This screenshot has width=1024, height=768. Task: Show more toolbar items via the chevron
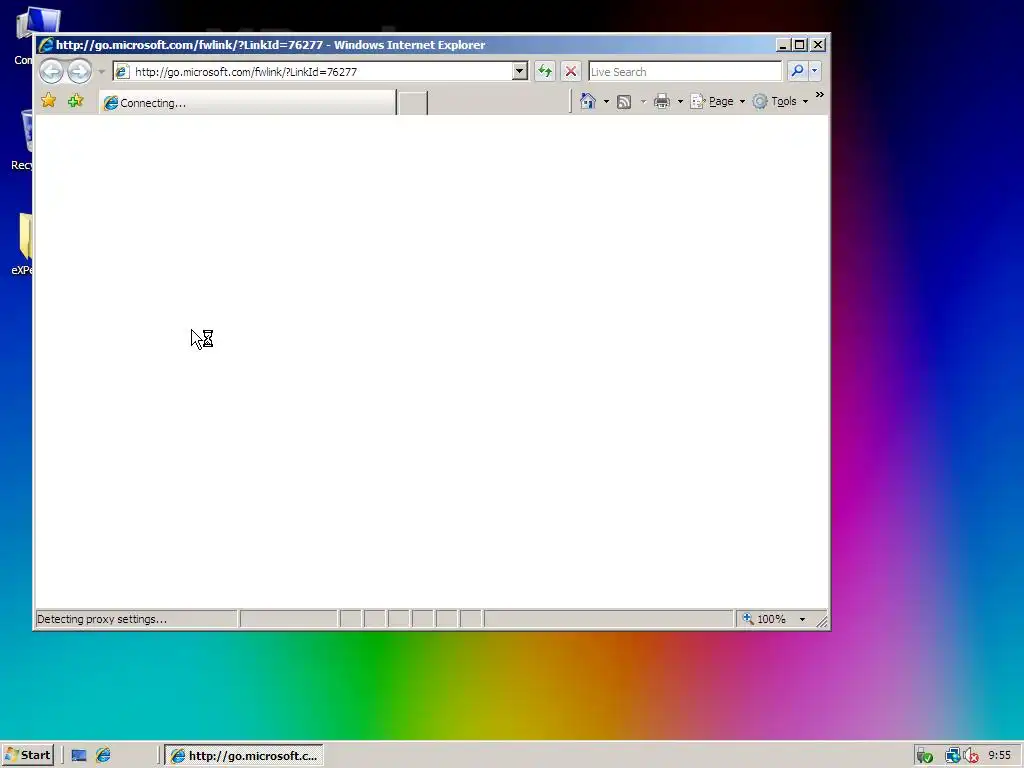click(820, 95)
